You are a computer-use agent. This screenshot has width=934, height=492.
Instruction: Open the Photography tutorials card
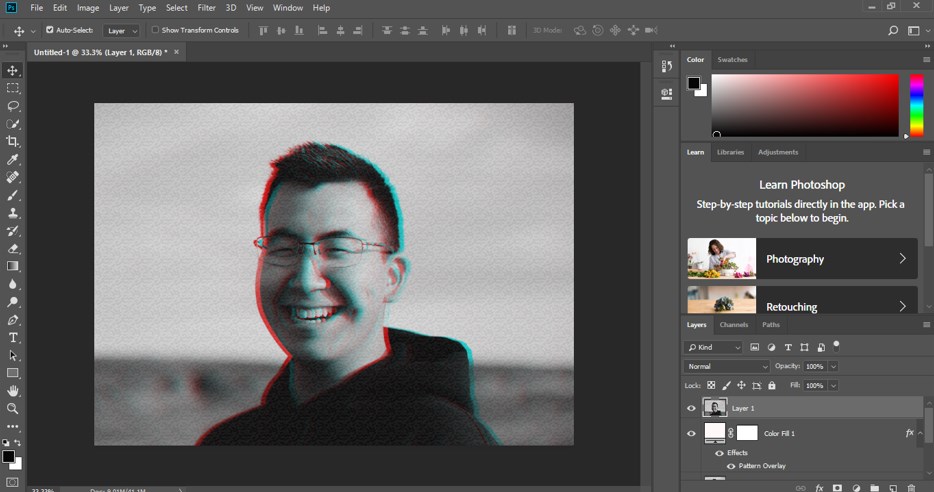802,259
